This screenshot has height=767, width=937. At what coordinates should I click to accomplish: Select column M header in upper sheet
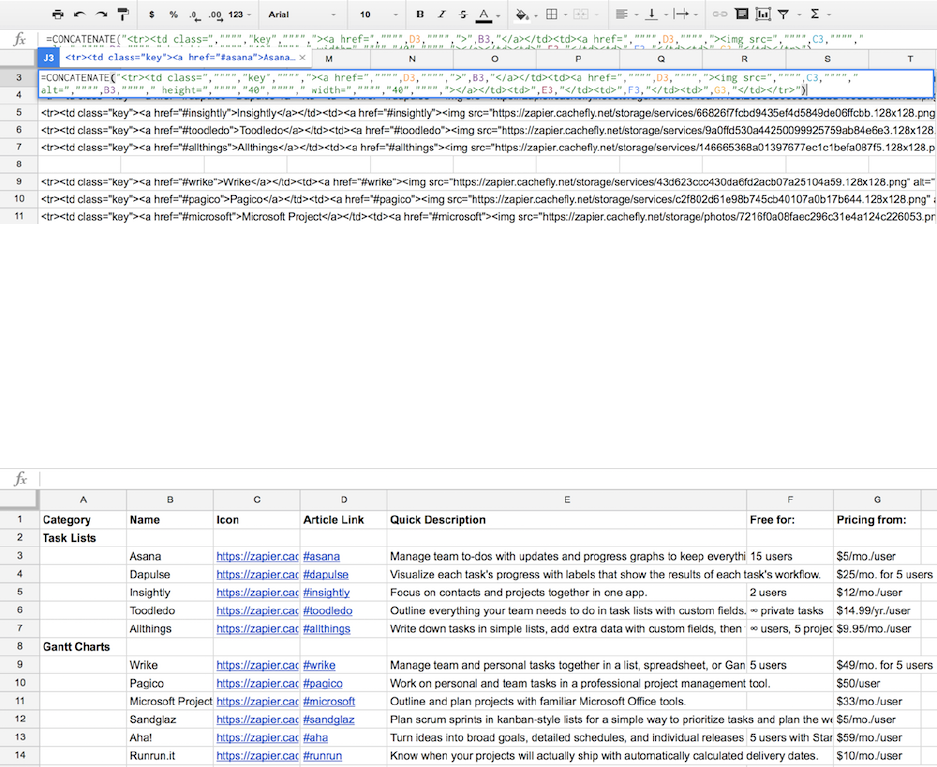(x=329, y=59)
